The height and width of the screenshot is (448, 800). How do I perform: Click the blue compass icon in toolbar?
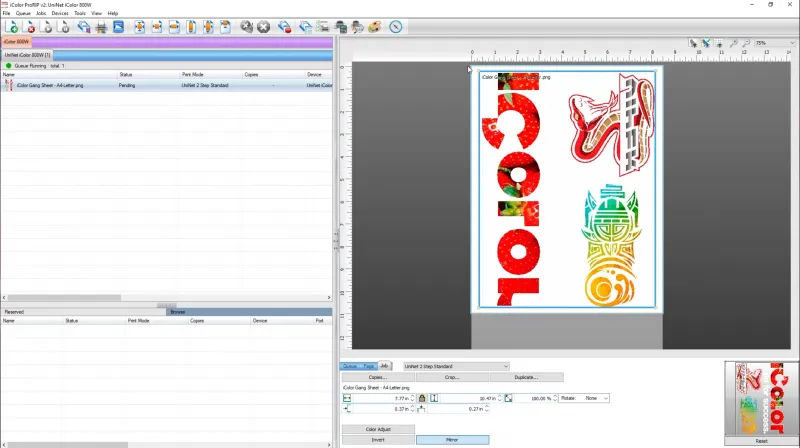396,27
